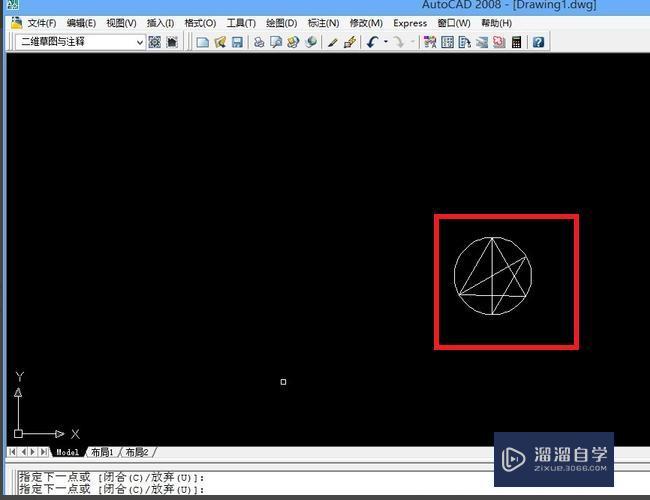Open the 视图(V) menu
The width and height of the screenshot is (650, 500).
coord(121,23)
